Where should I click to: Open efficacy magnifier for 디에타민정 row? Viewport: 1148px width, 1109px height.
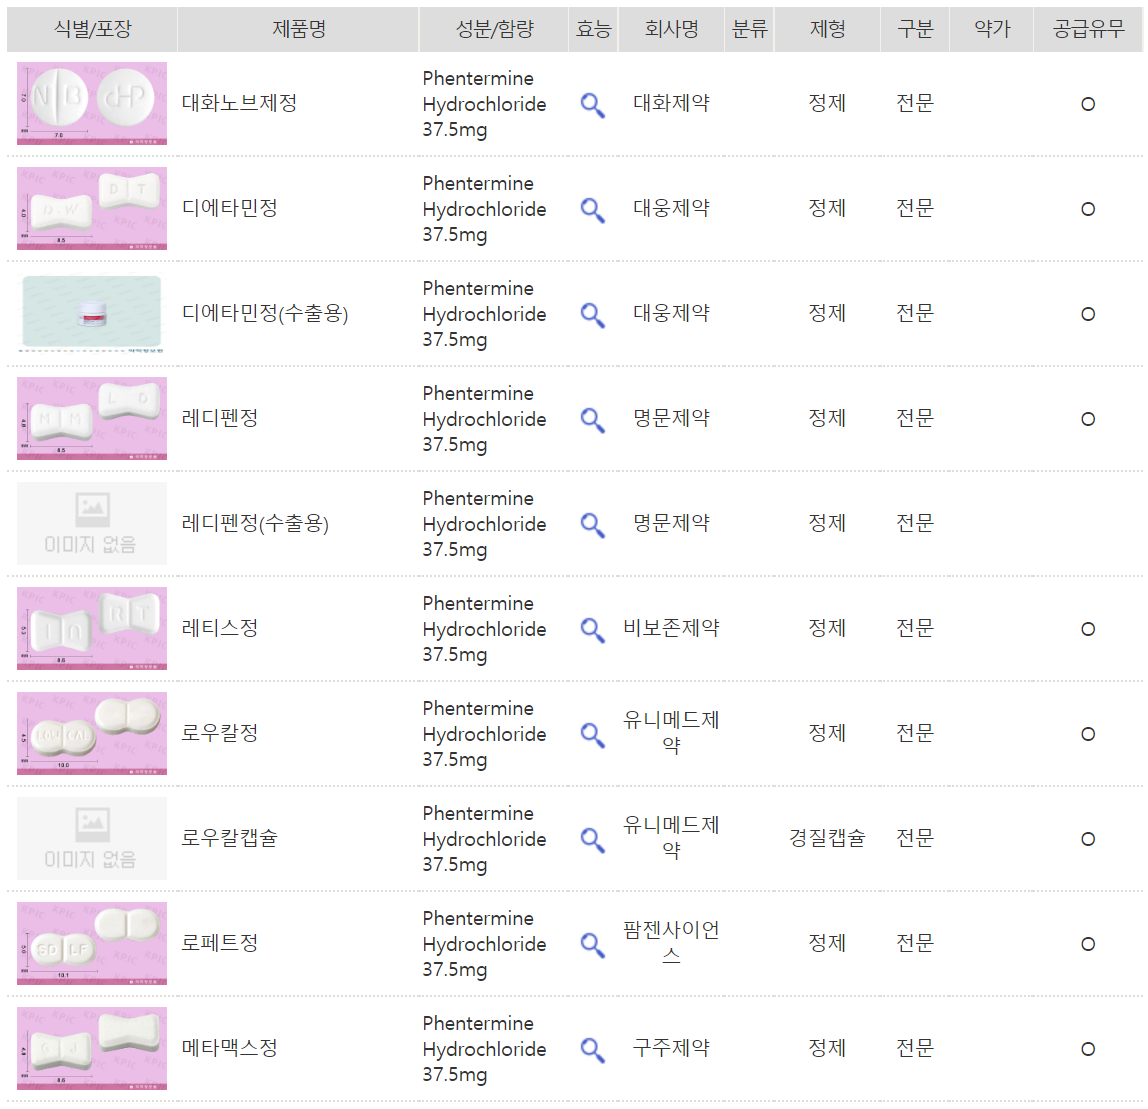[x=592, y=210]
